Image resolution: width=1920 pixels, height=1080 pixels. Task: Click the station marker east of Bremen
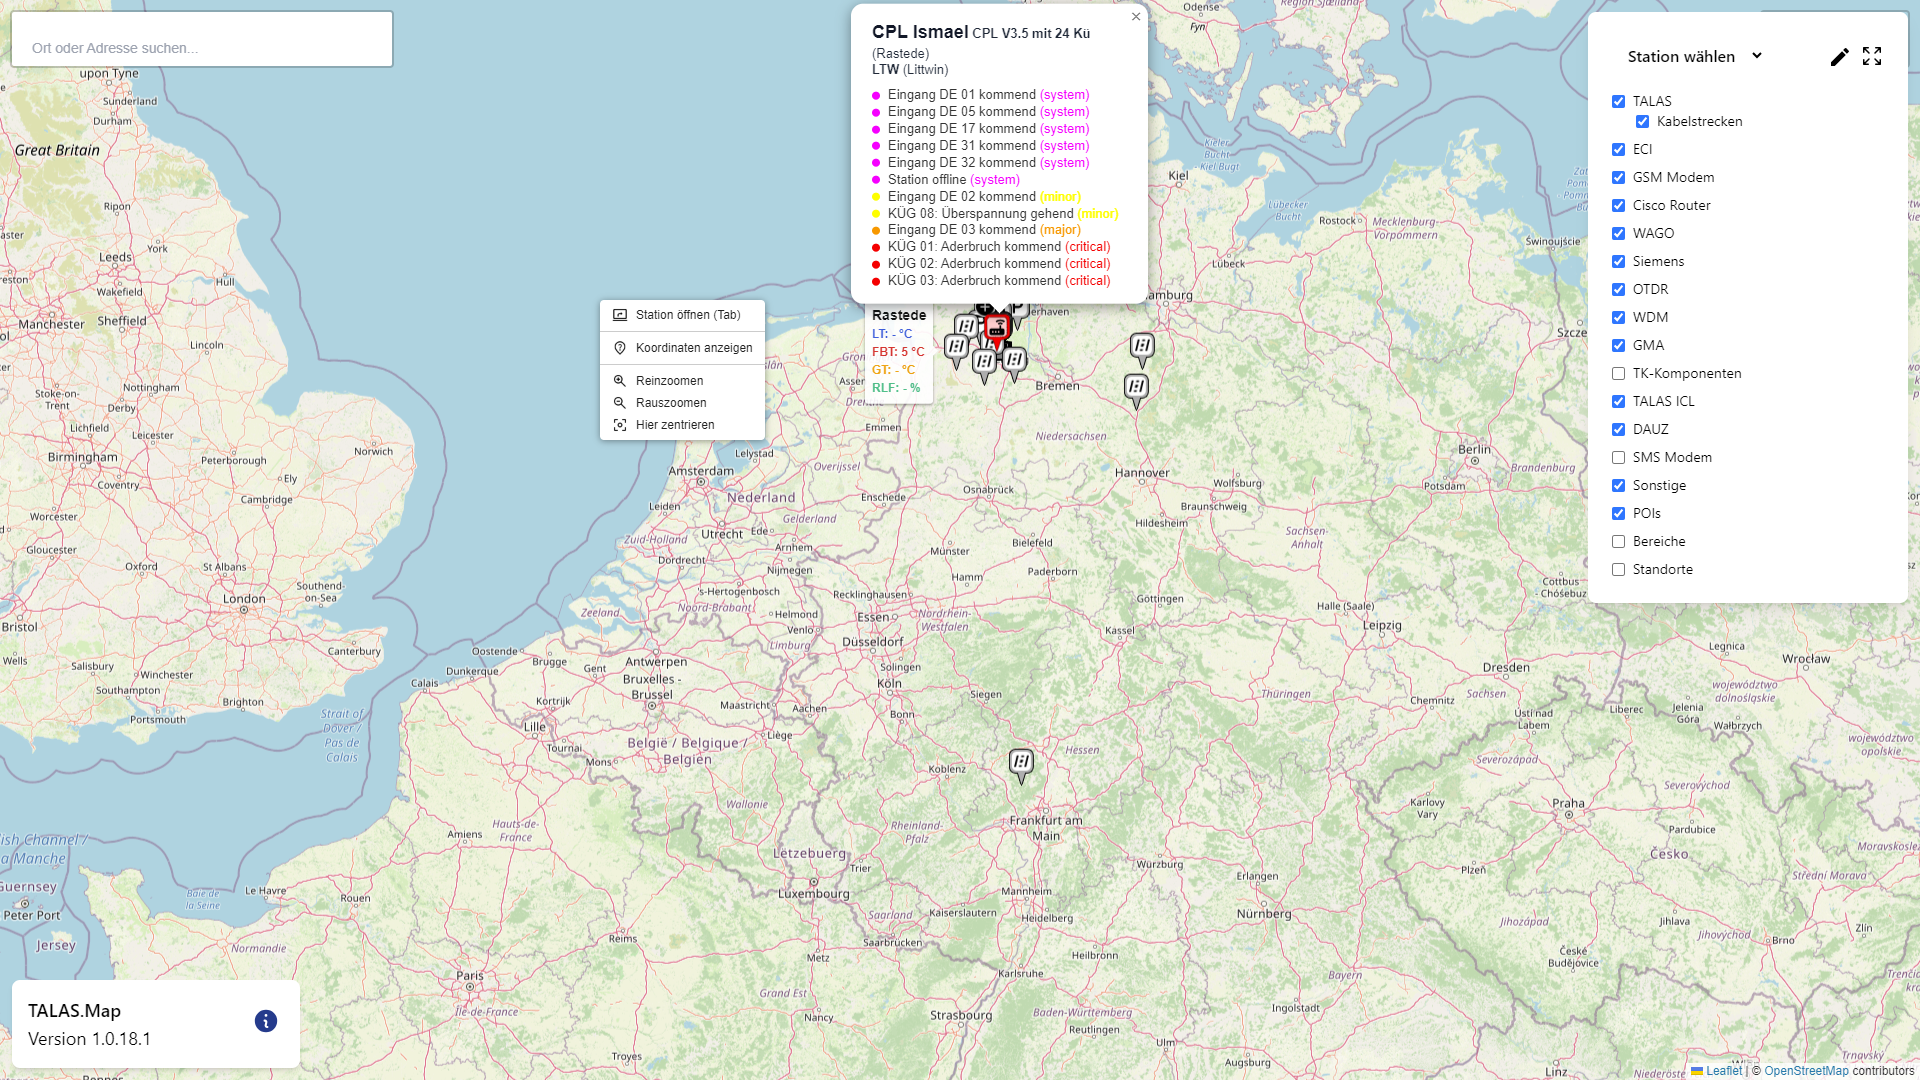1136,388
